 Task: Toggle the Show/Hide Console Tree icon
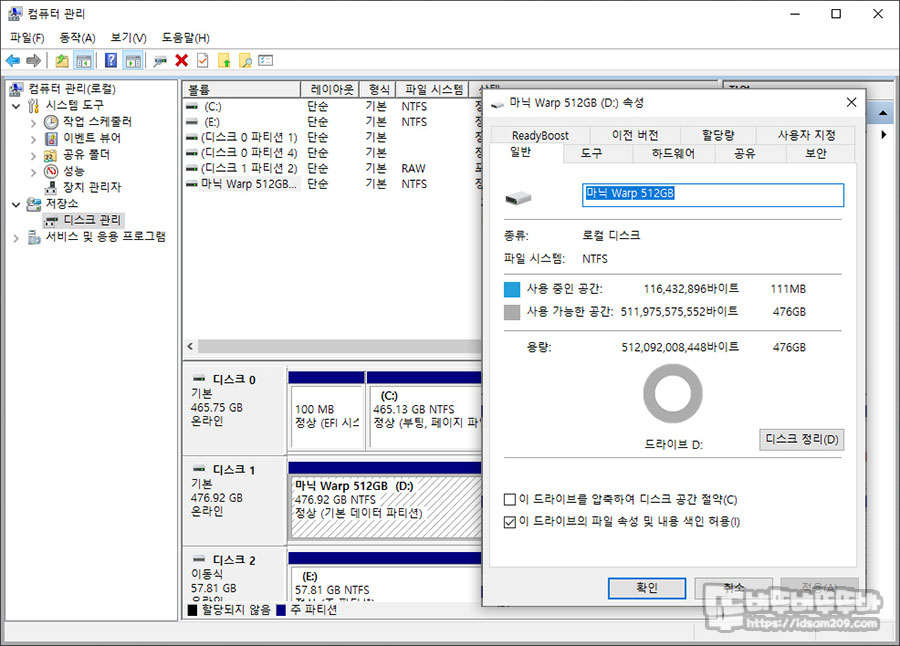84,60
